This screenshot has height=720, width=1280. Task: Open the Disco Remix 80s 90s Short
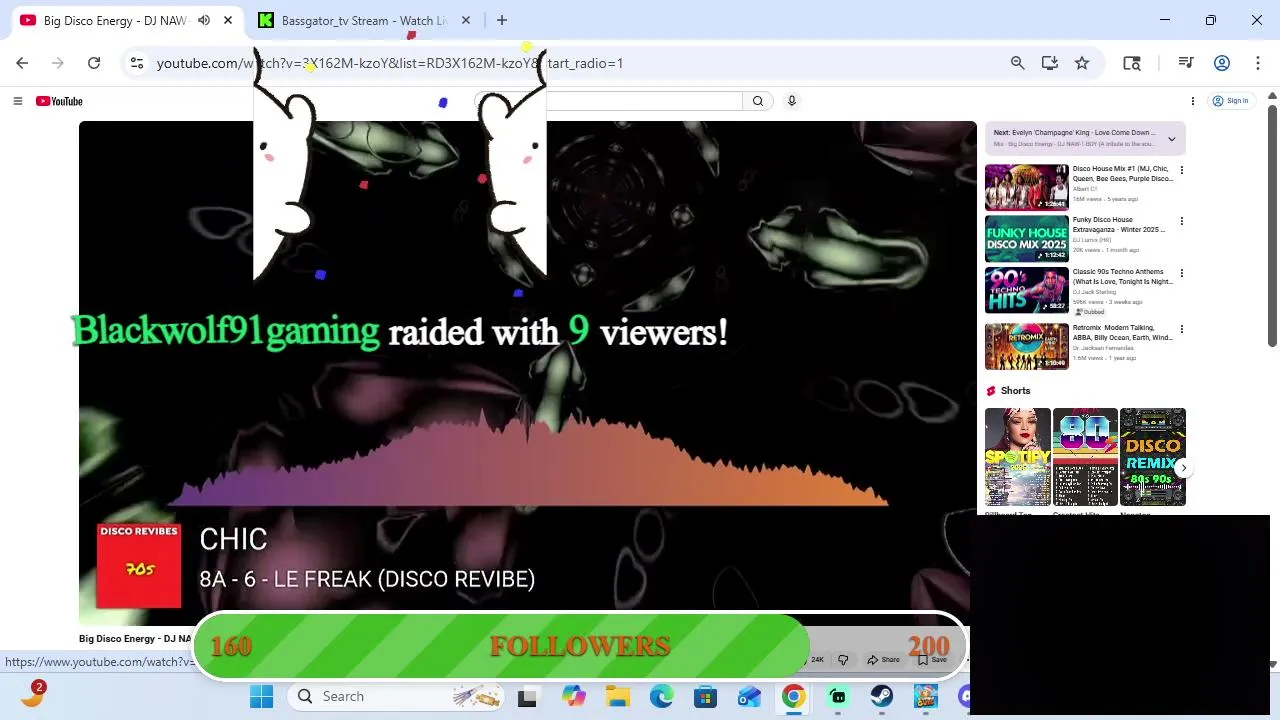1152,457
